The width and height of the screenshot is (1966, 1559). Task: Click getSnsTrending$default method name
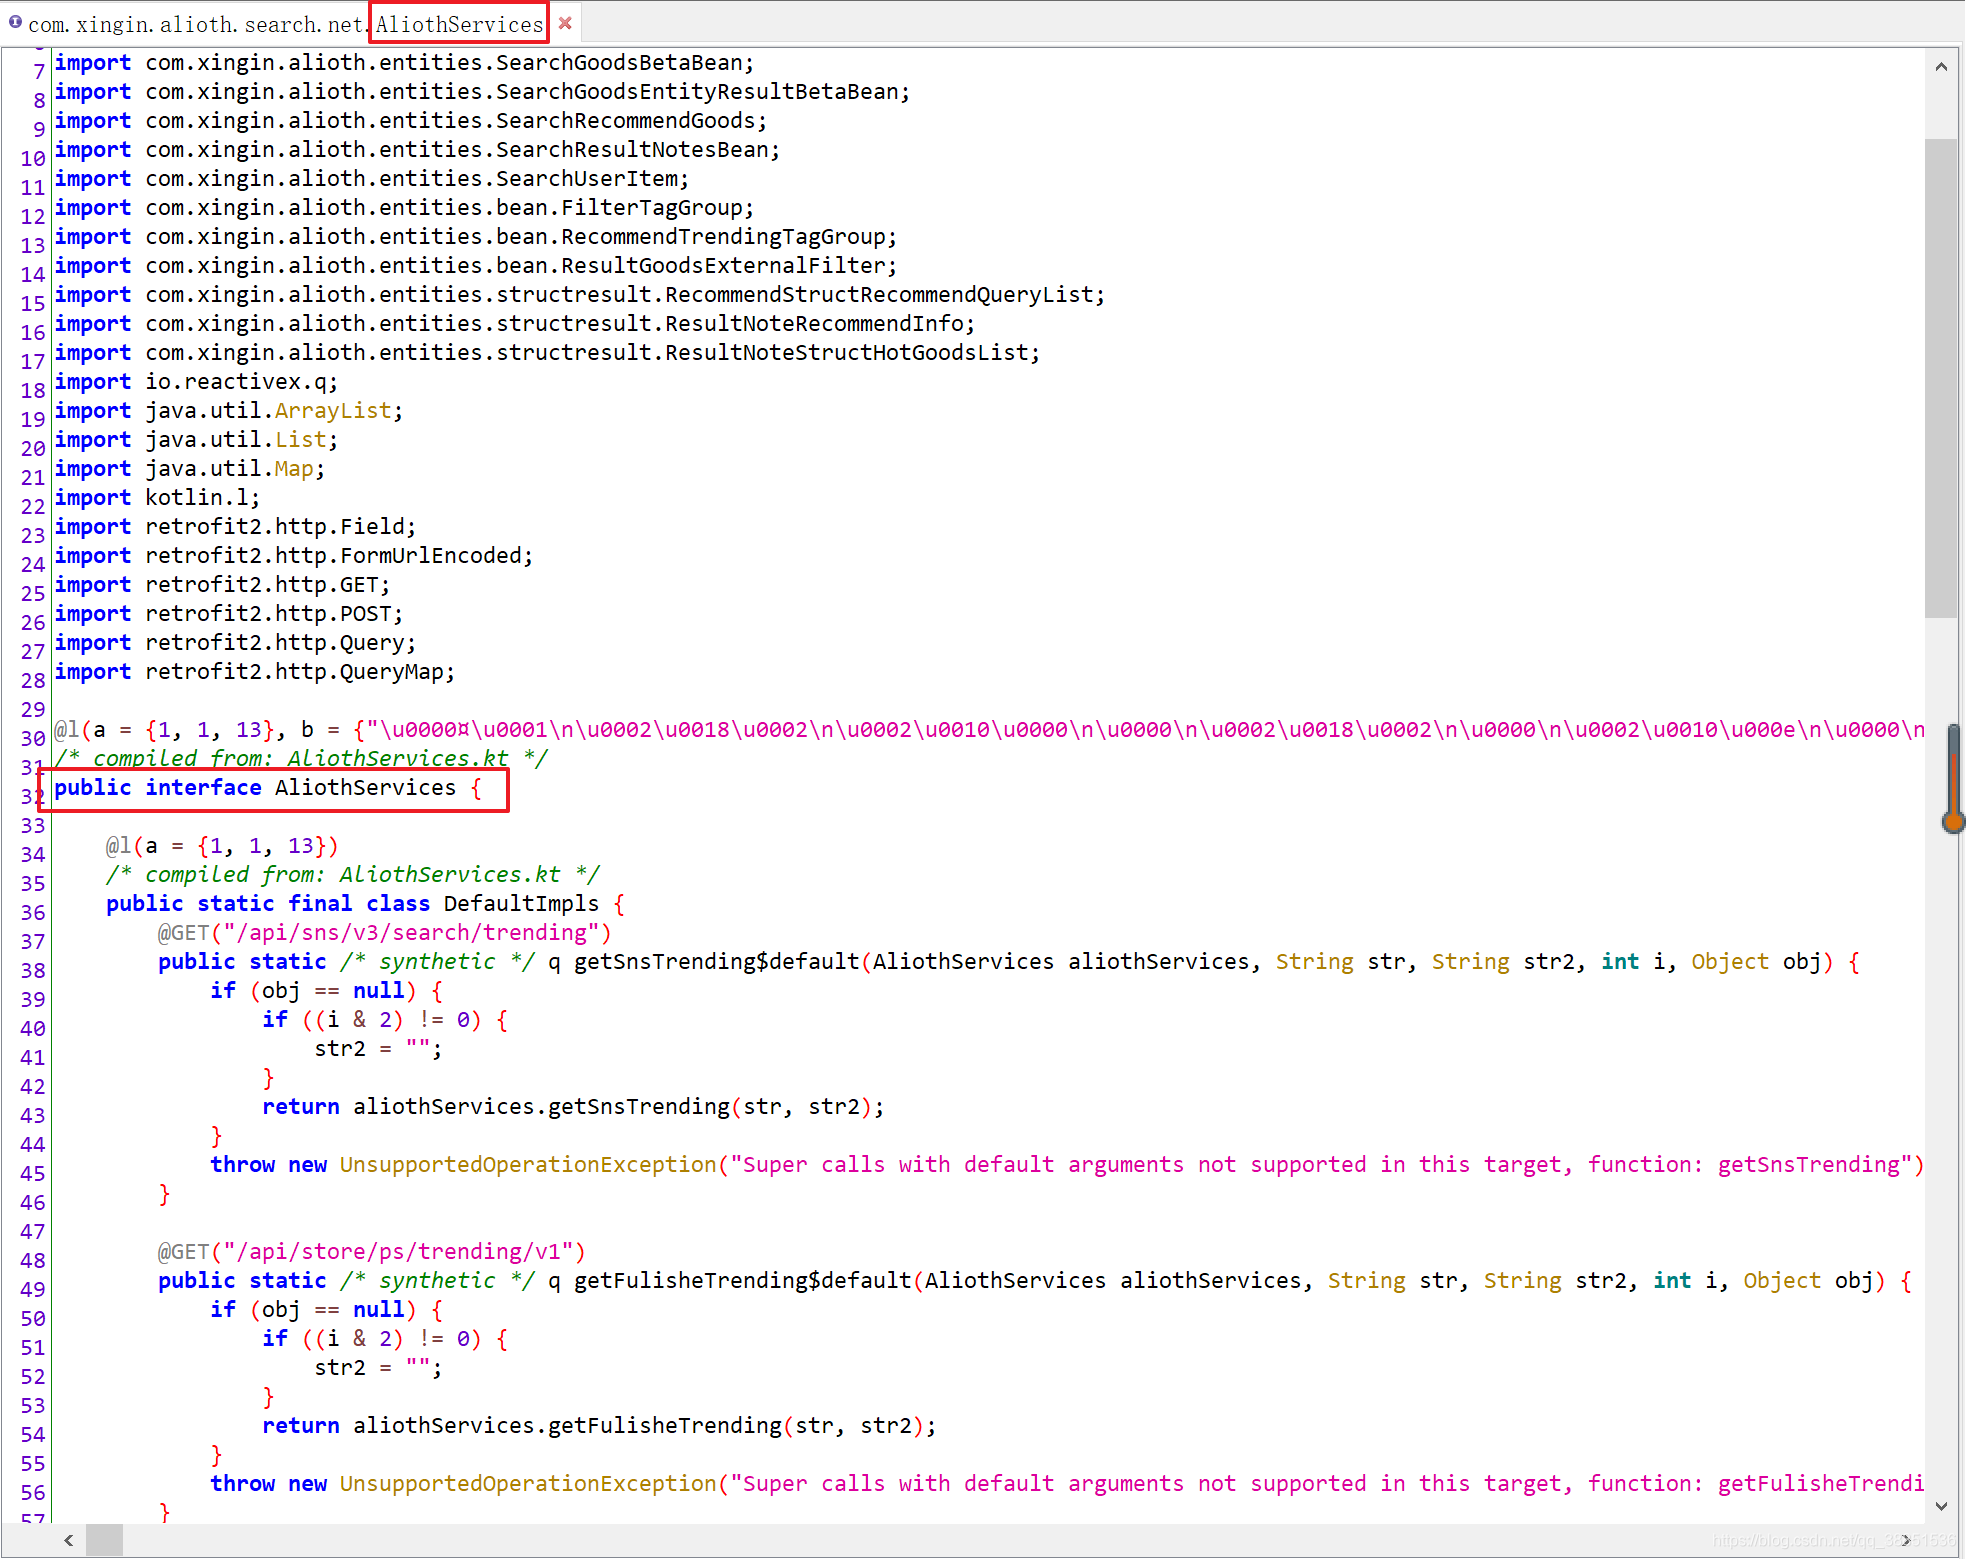click(x=716, y=962)
